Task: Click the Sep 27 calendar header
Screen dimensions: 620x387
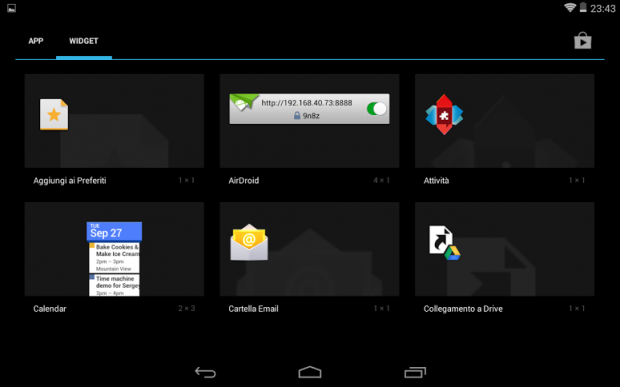Action: point(114,231)
